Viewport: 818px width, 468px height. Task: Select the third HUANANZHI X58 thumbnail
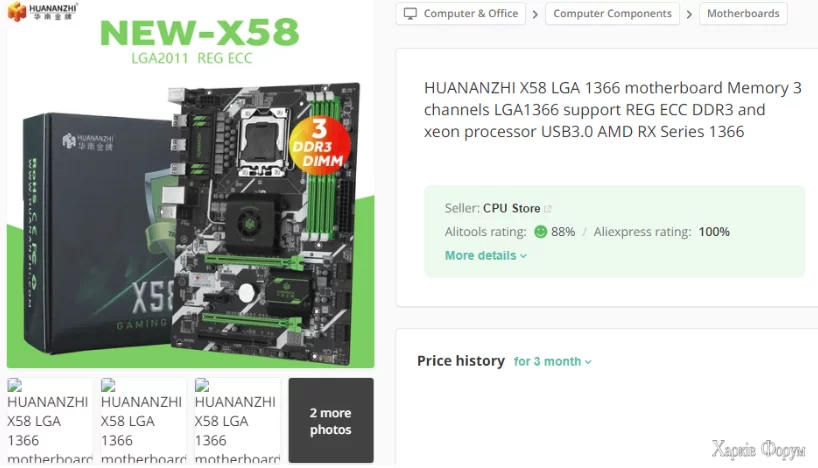[237, 421]
